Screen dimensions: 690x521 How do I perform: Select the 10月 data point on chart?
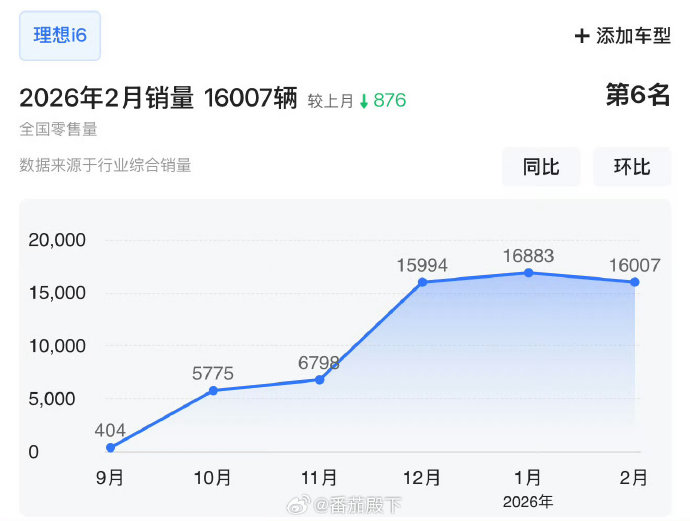click(x=213, y=391)
